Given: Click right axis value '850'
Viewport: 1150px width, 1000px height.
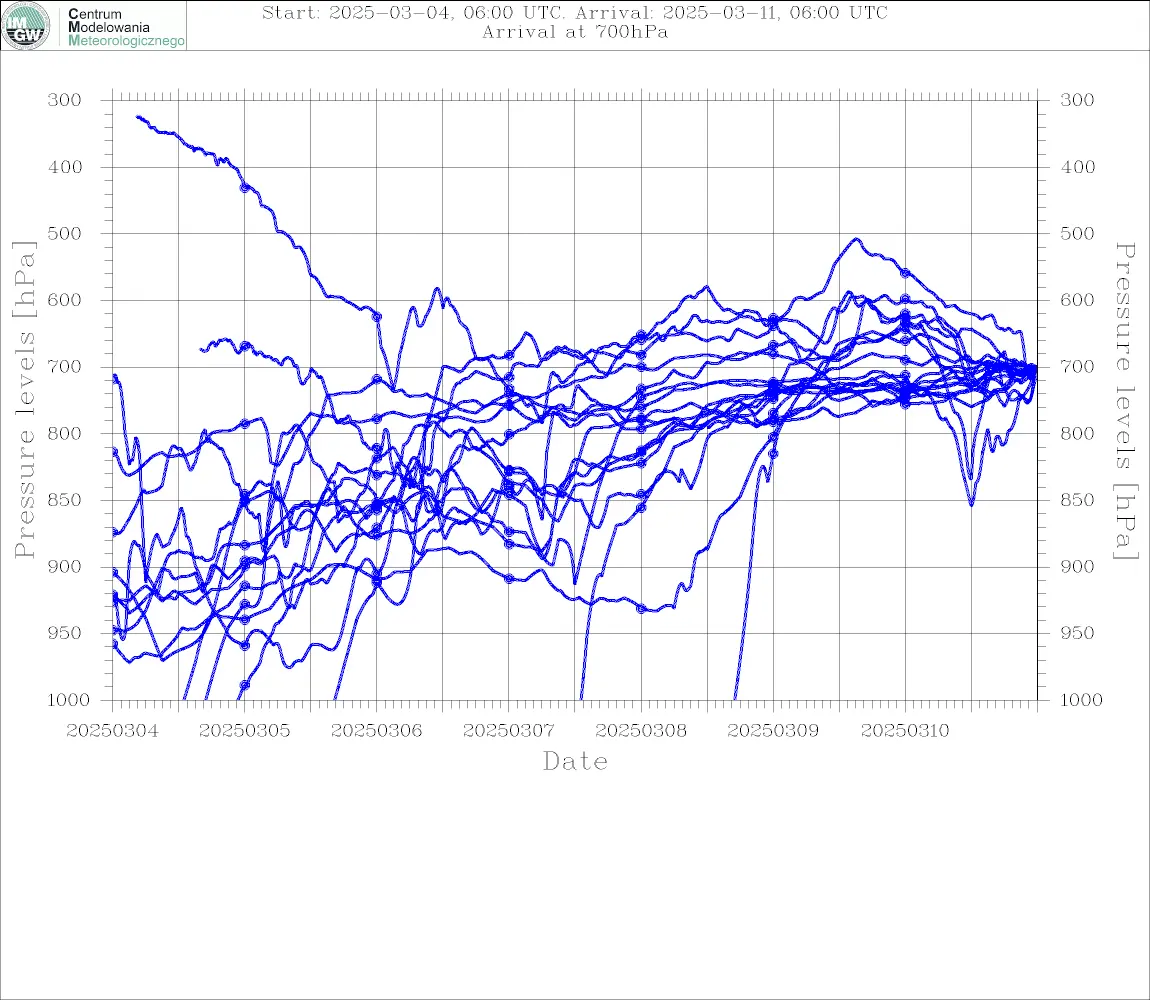Looking at the screenshot, I should 1077,500.
